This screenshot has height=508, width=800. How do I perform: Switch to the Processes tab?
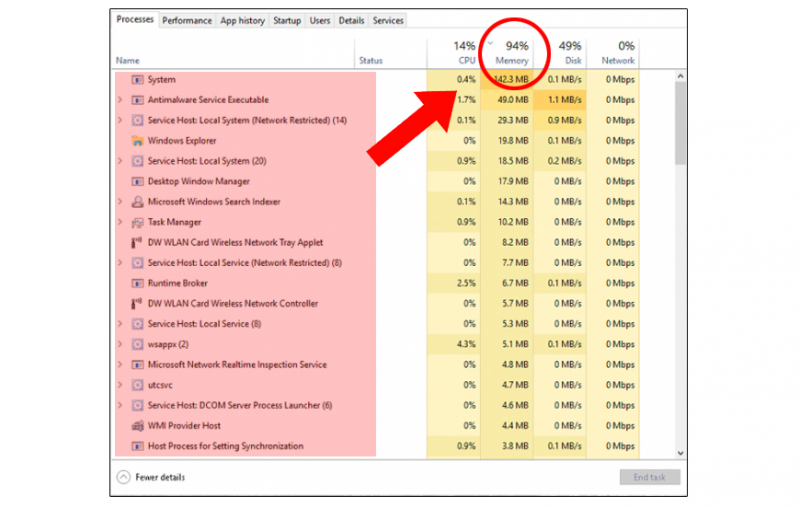tap(135, 19)
